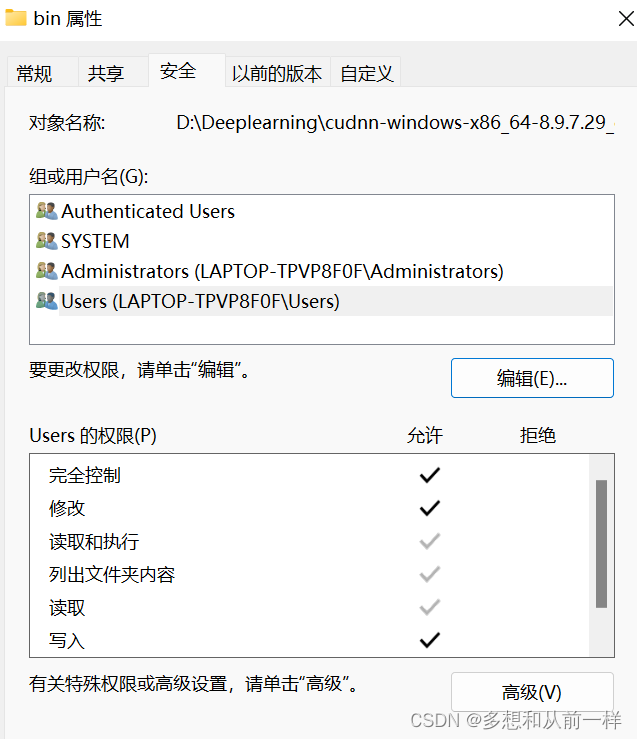Click the 编辑(E)... button
Image resolution: width=637 pixels, height=739 pixels.
[x=532, y=378]
